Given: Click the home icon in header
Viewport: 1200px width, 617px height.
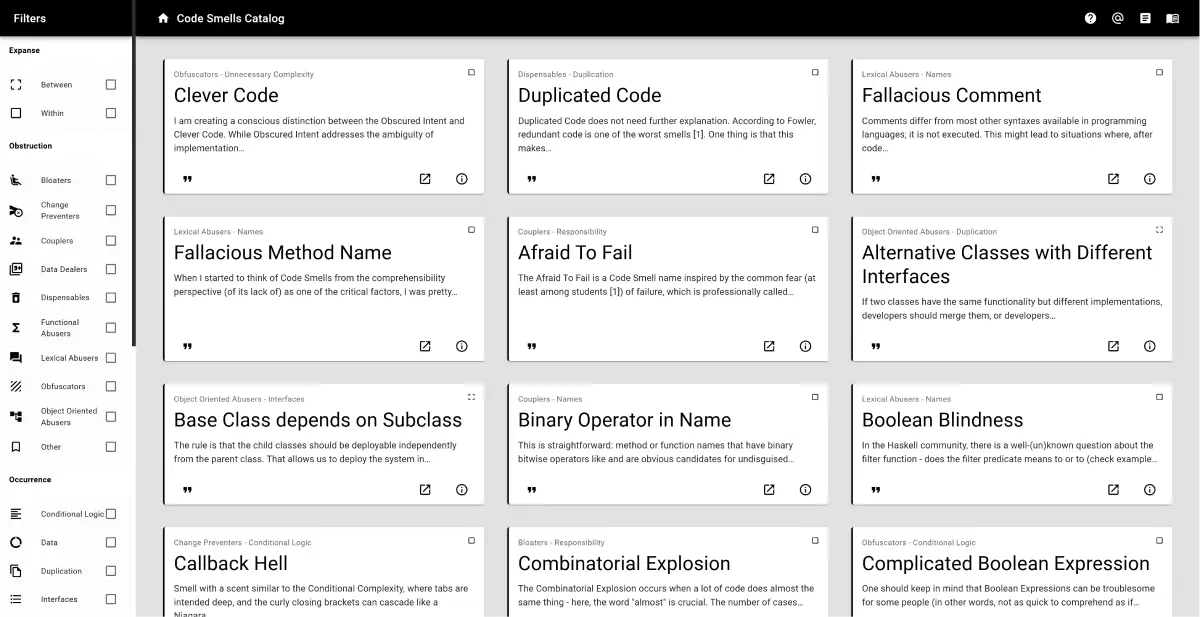Looking at the screenshot, I should (x=163, y=18).
